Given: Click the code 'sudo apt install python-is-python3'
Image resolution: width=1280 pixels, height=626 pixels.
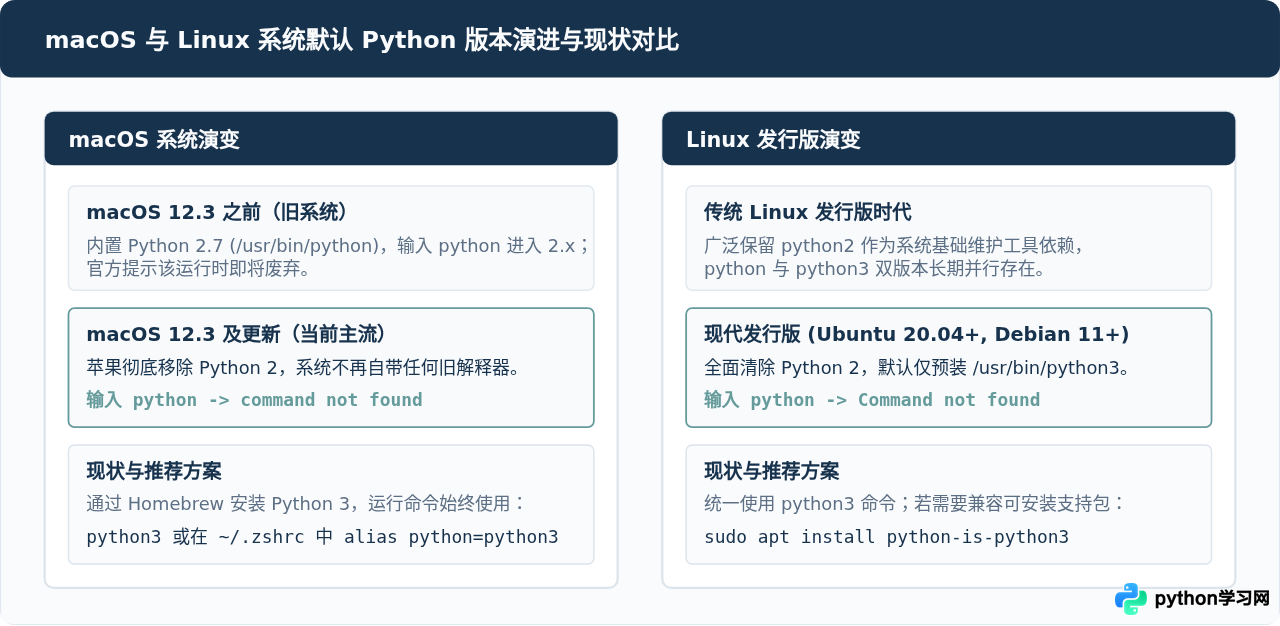Looking at the screenshot, I should [x=886, y=537].
